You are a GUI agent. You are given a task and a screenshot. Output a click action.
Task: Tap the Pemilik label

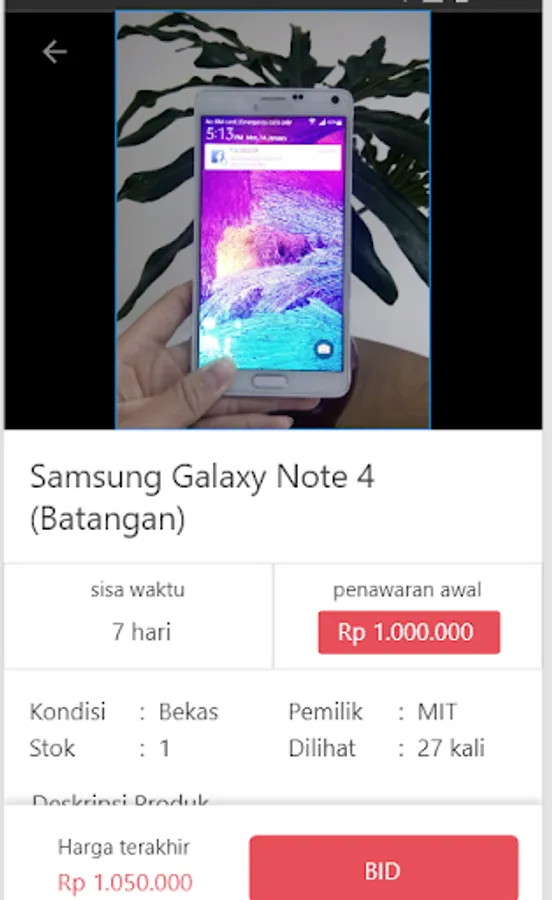pyautogui.click(x=325, y=712)
